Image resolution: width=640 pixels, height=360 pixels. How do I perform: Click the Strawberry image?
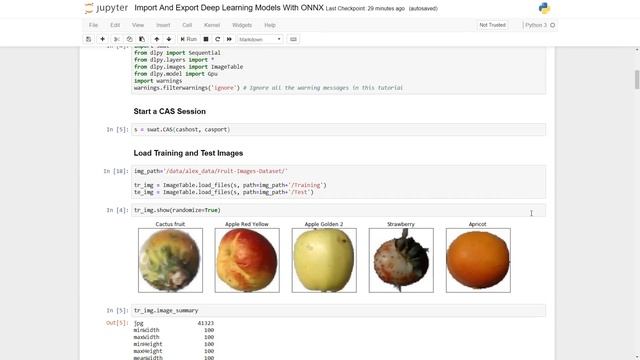coord(401,260)
